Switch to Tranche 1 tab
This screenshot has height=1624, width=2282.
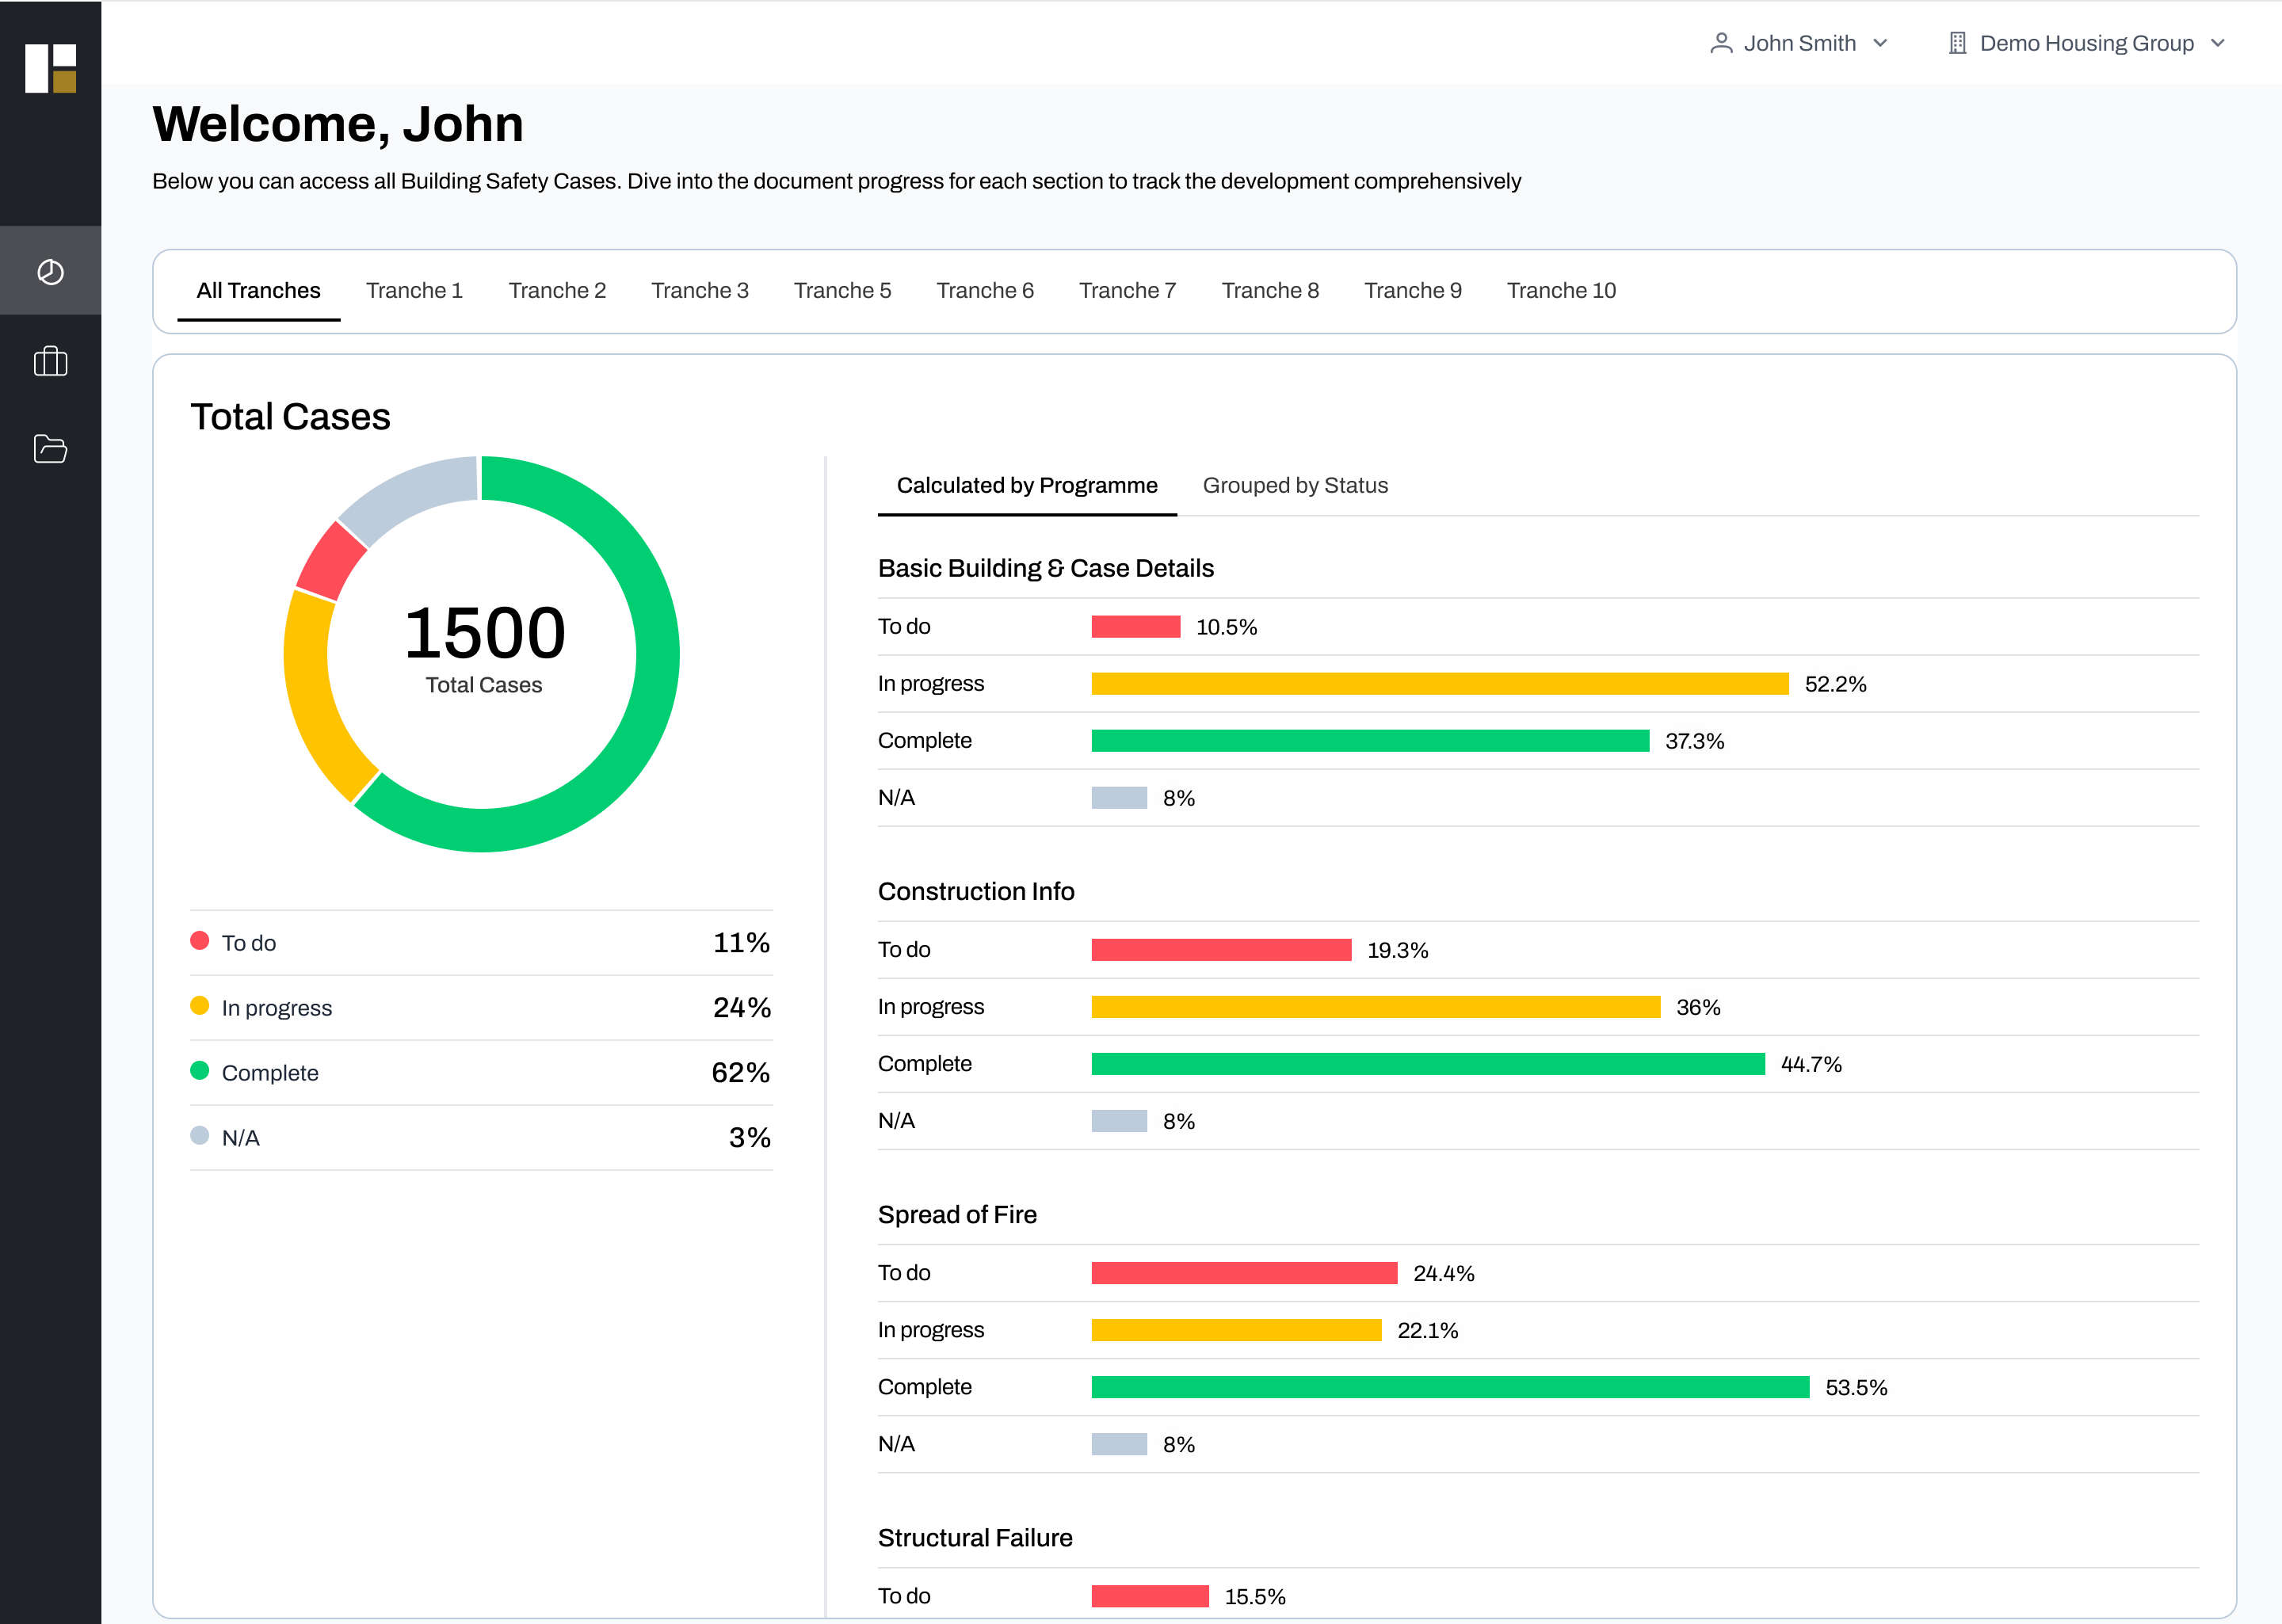click(x=414, y=290)
